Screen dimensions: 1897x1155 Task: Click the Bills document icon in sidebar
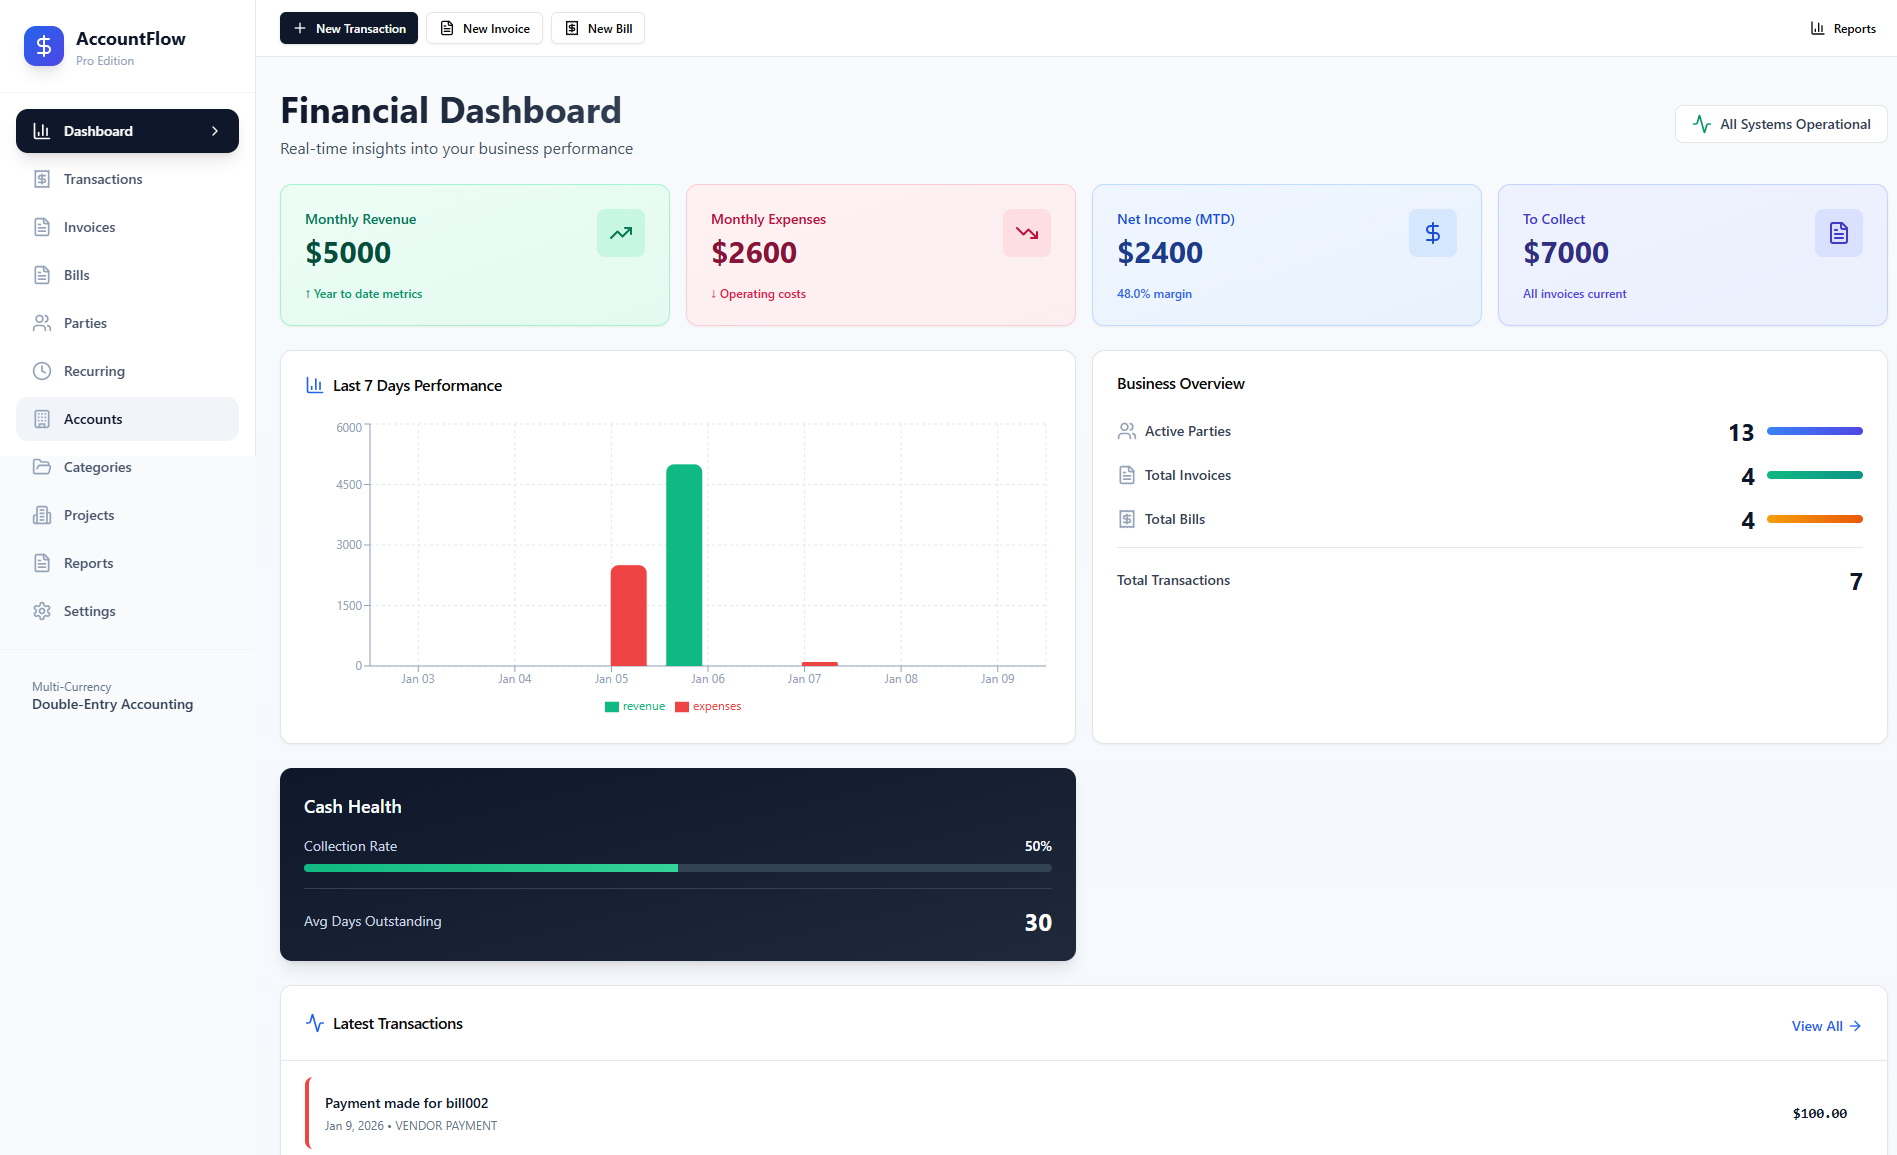[x=42, y=275]
